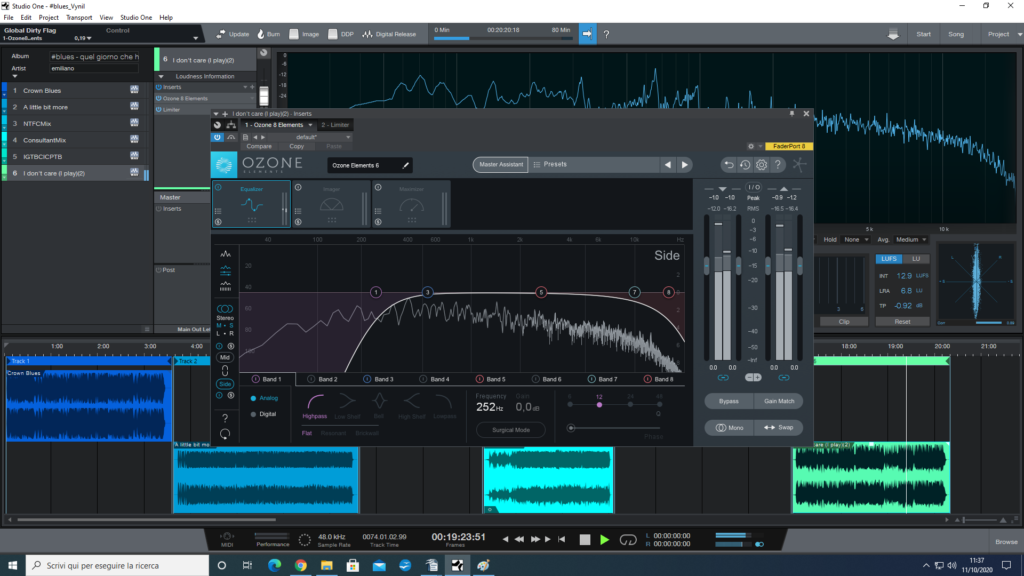Open Ozone help question mark icon

(x=778, y=165)
